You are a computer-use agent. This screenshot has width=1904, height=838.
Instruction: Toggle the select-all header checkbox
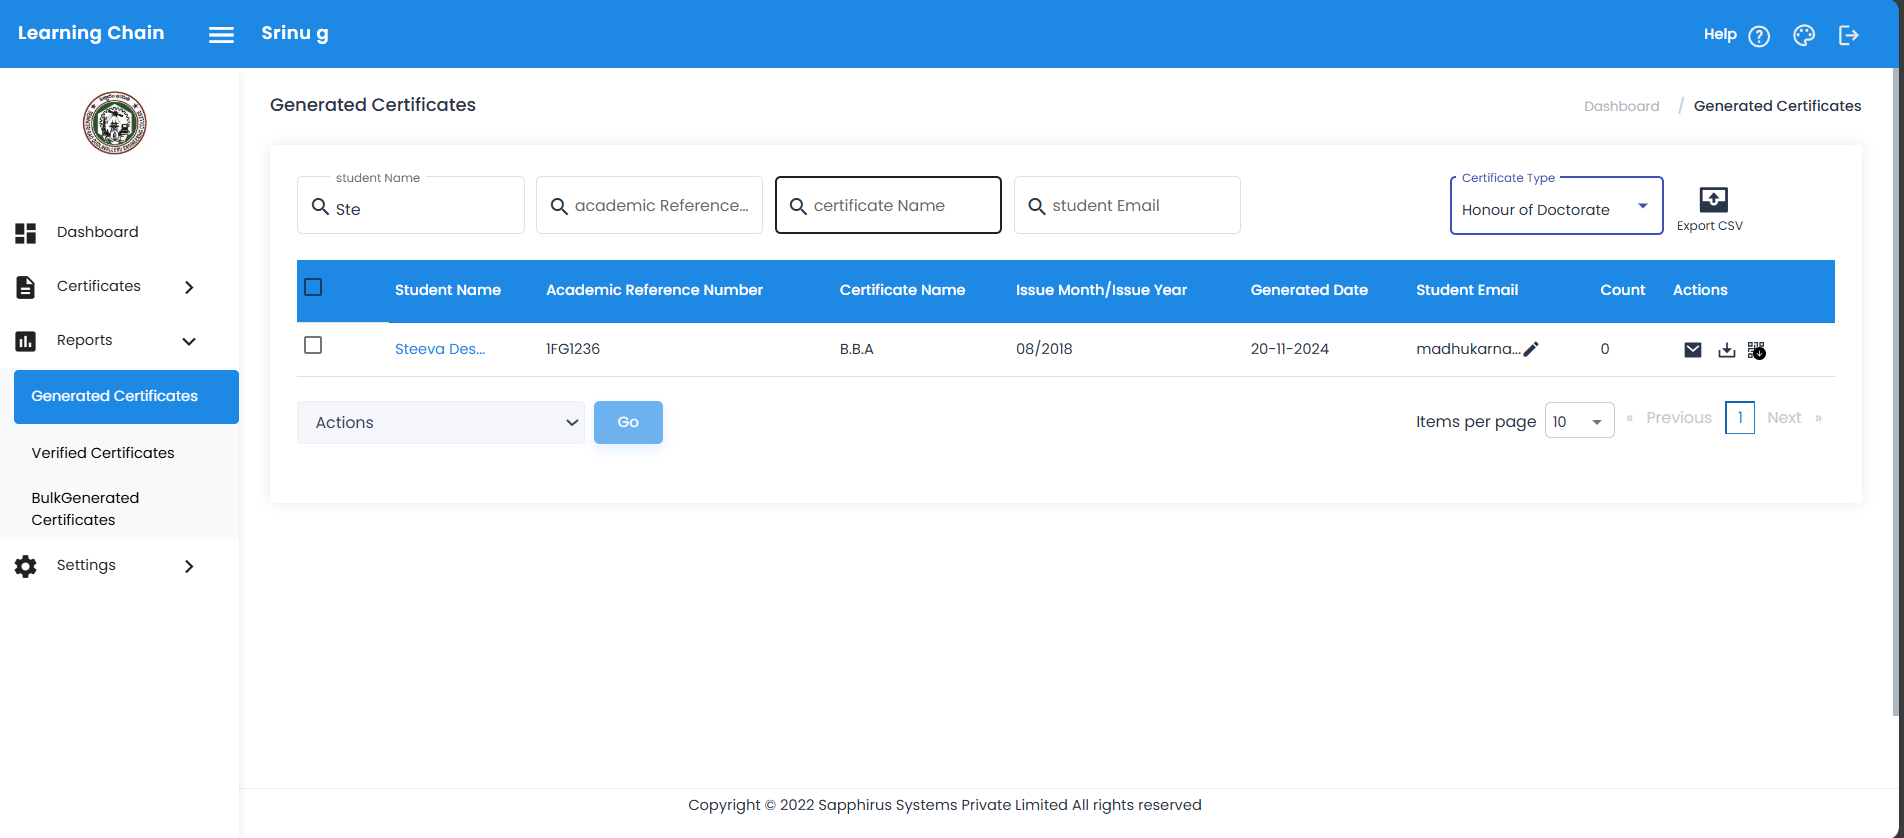pyautogui.click(x=313, y=288)
